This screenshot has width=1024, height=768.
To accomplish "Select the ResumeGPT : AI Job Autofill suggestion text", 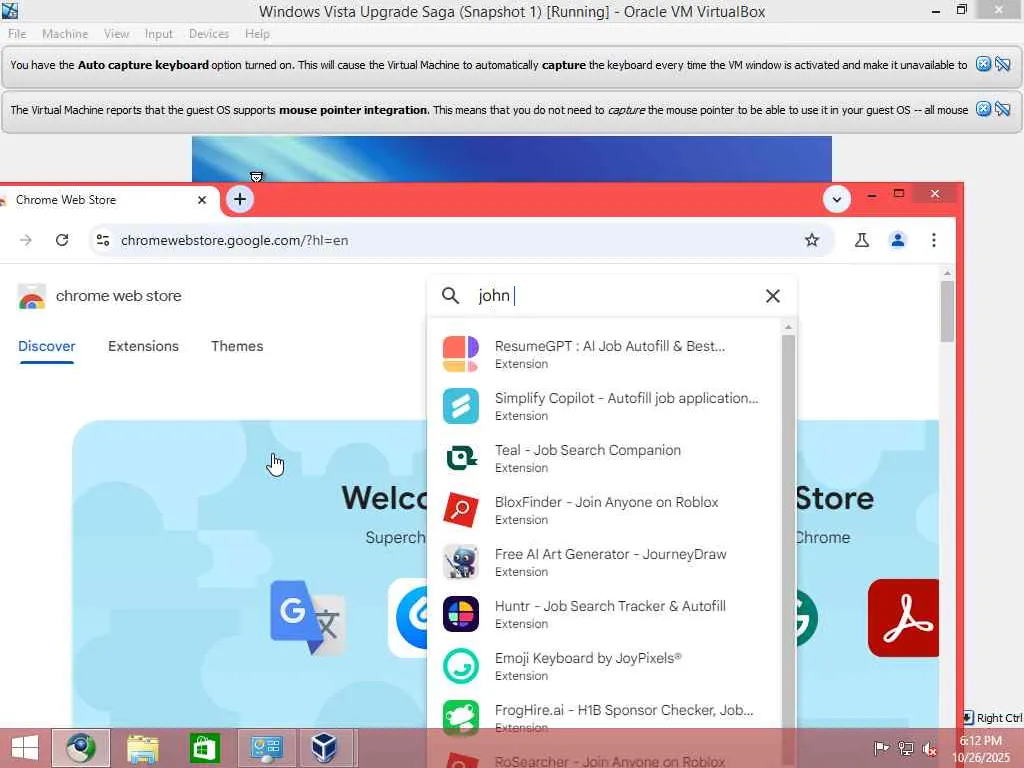I will click(610, 346).
